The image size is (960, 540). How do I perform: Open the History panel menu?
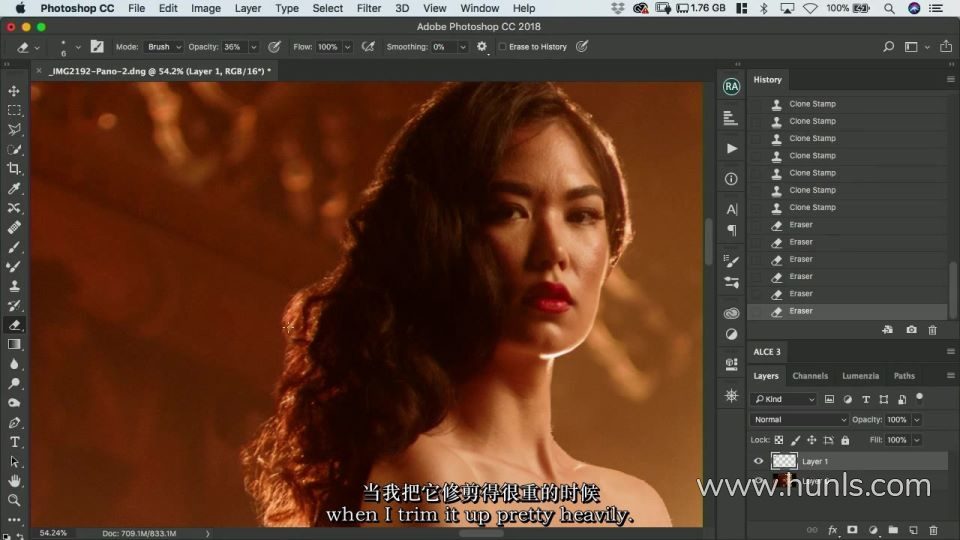950,80
